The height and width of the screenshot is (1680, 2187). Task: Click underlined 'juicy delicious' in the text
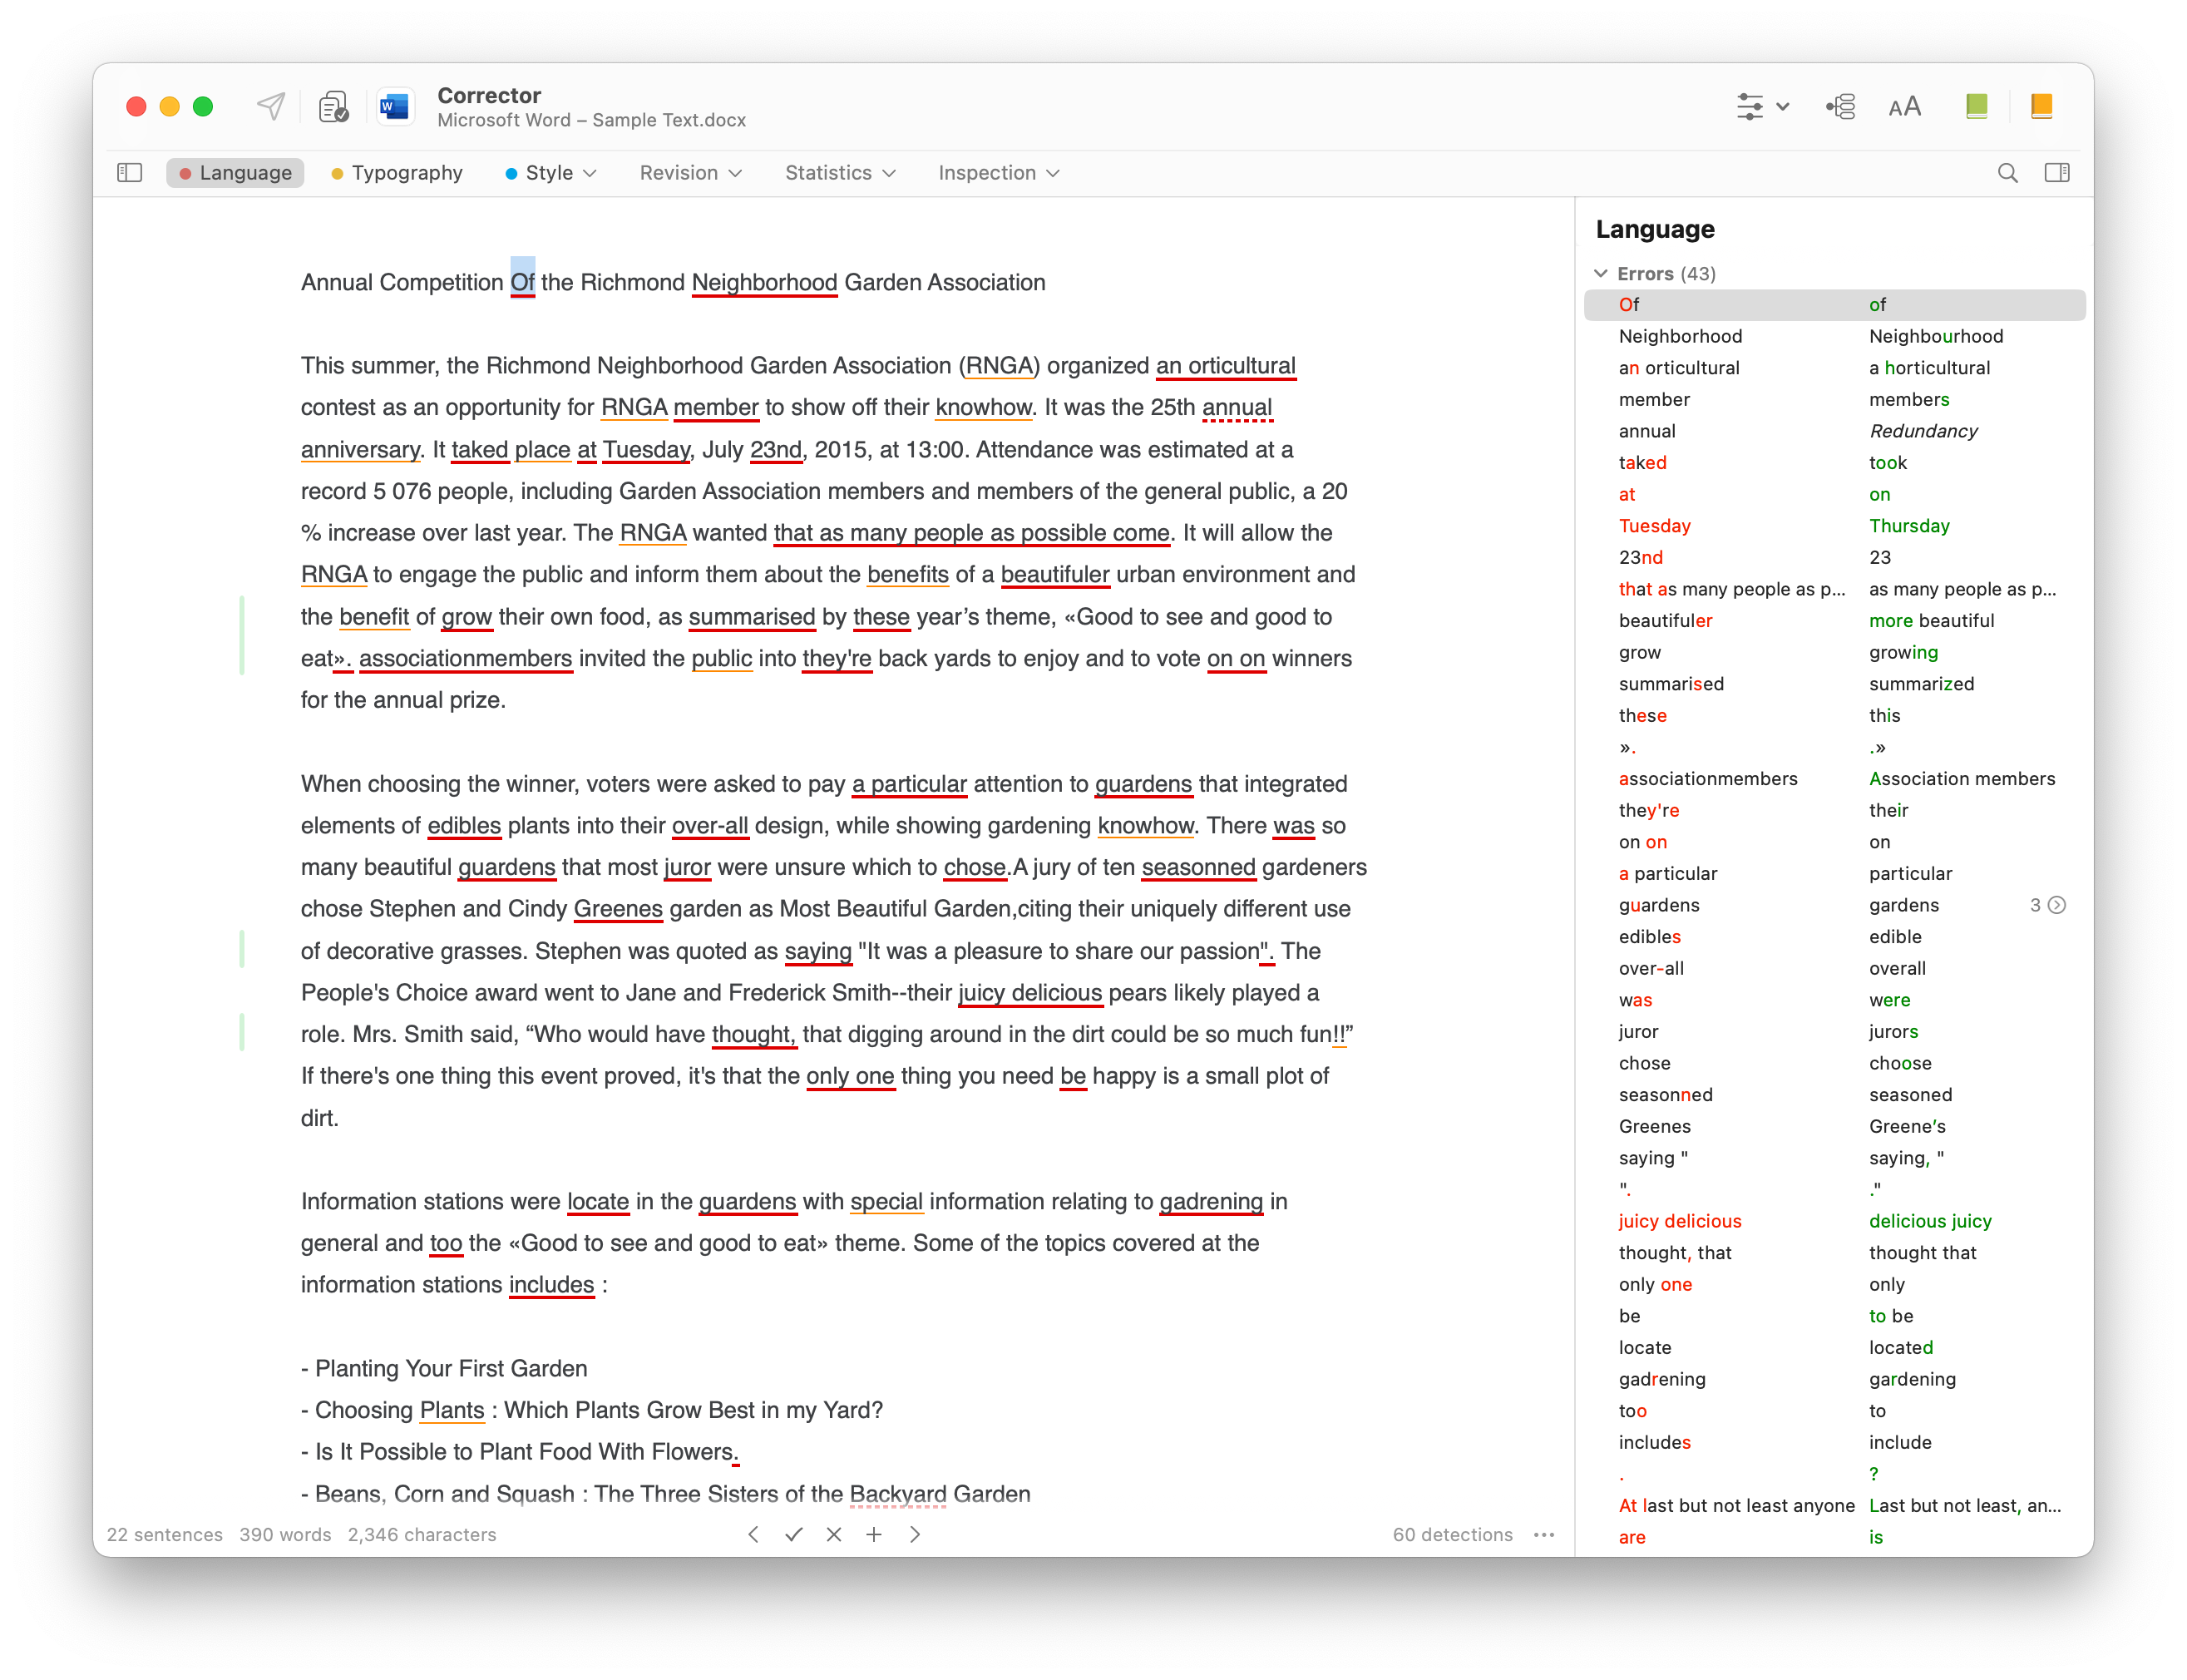1030,993
